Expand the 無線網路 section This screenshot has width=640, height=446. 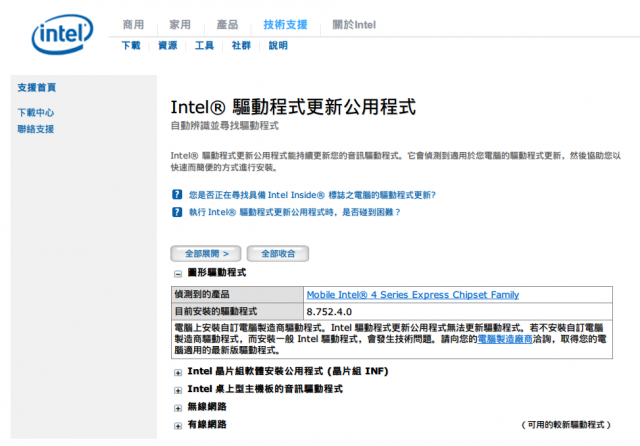point(178,408)
